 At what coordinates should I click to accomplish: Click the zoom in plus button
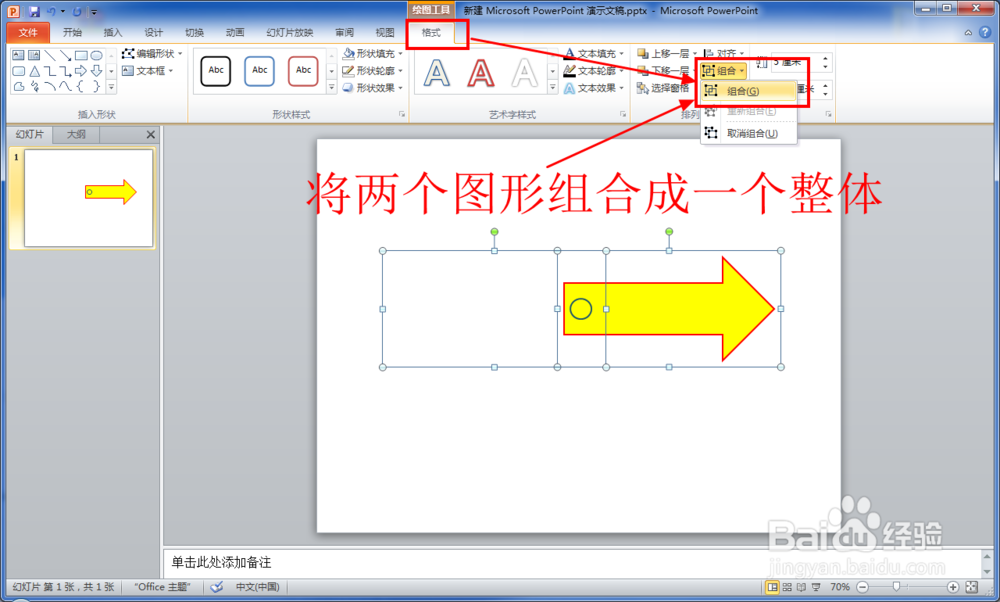(953, 587)
